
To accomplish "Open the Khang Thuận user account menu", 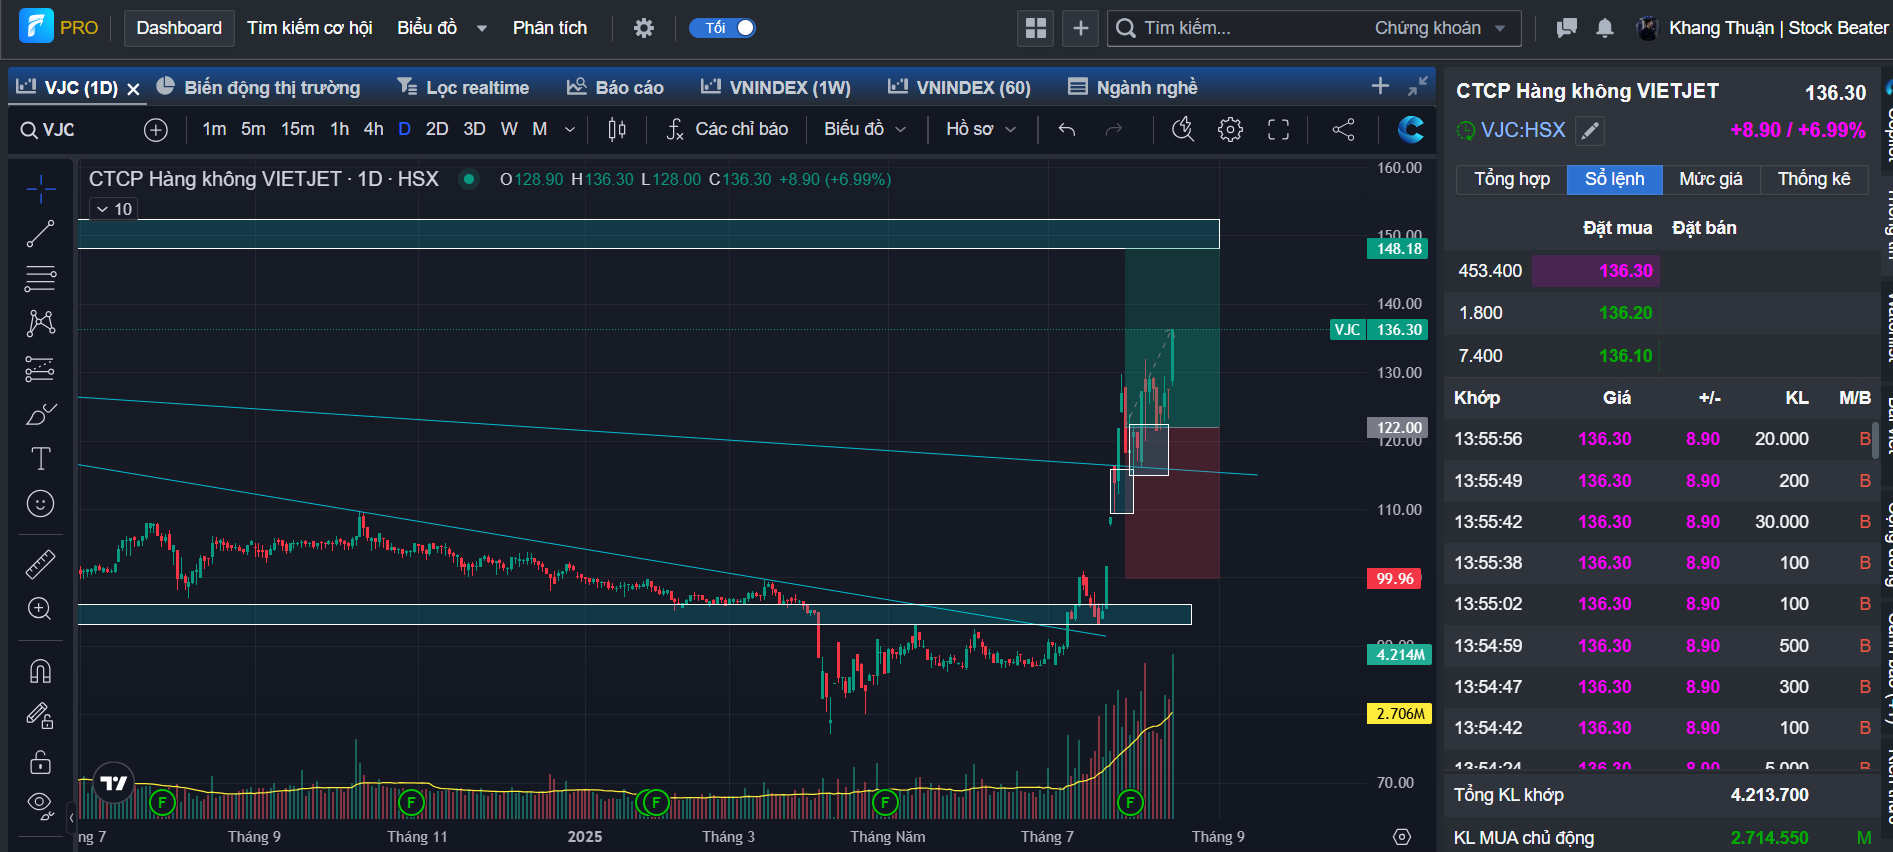I will tap(1764, 28).
